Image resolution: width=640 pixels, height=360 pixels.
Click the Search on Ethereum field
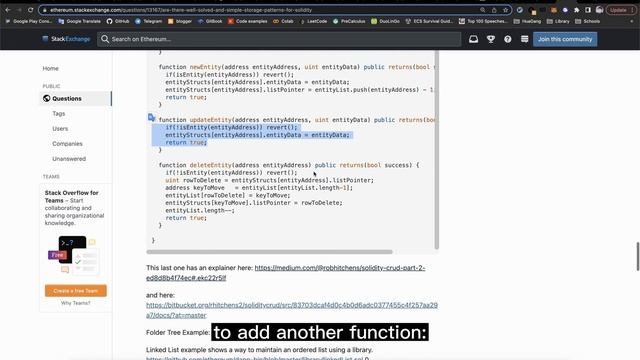pos(279,39)
